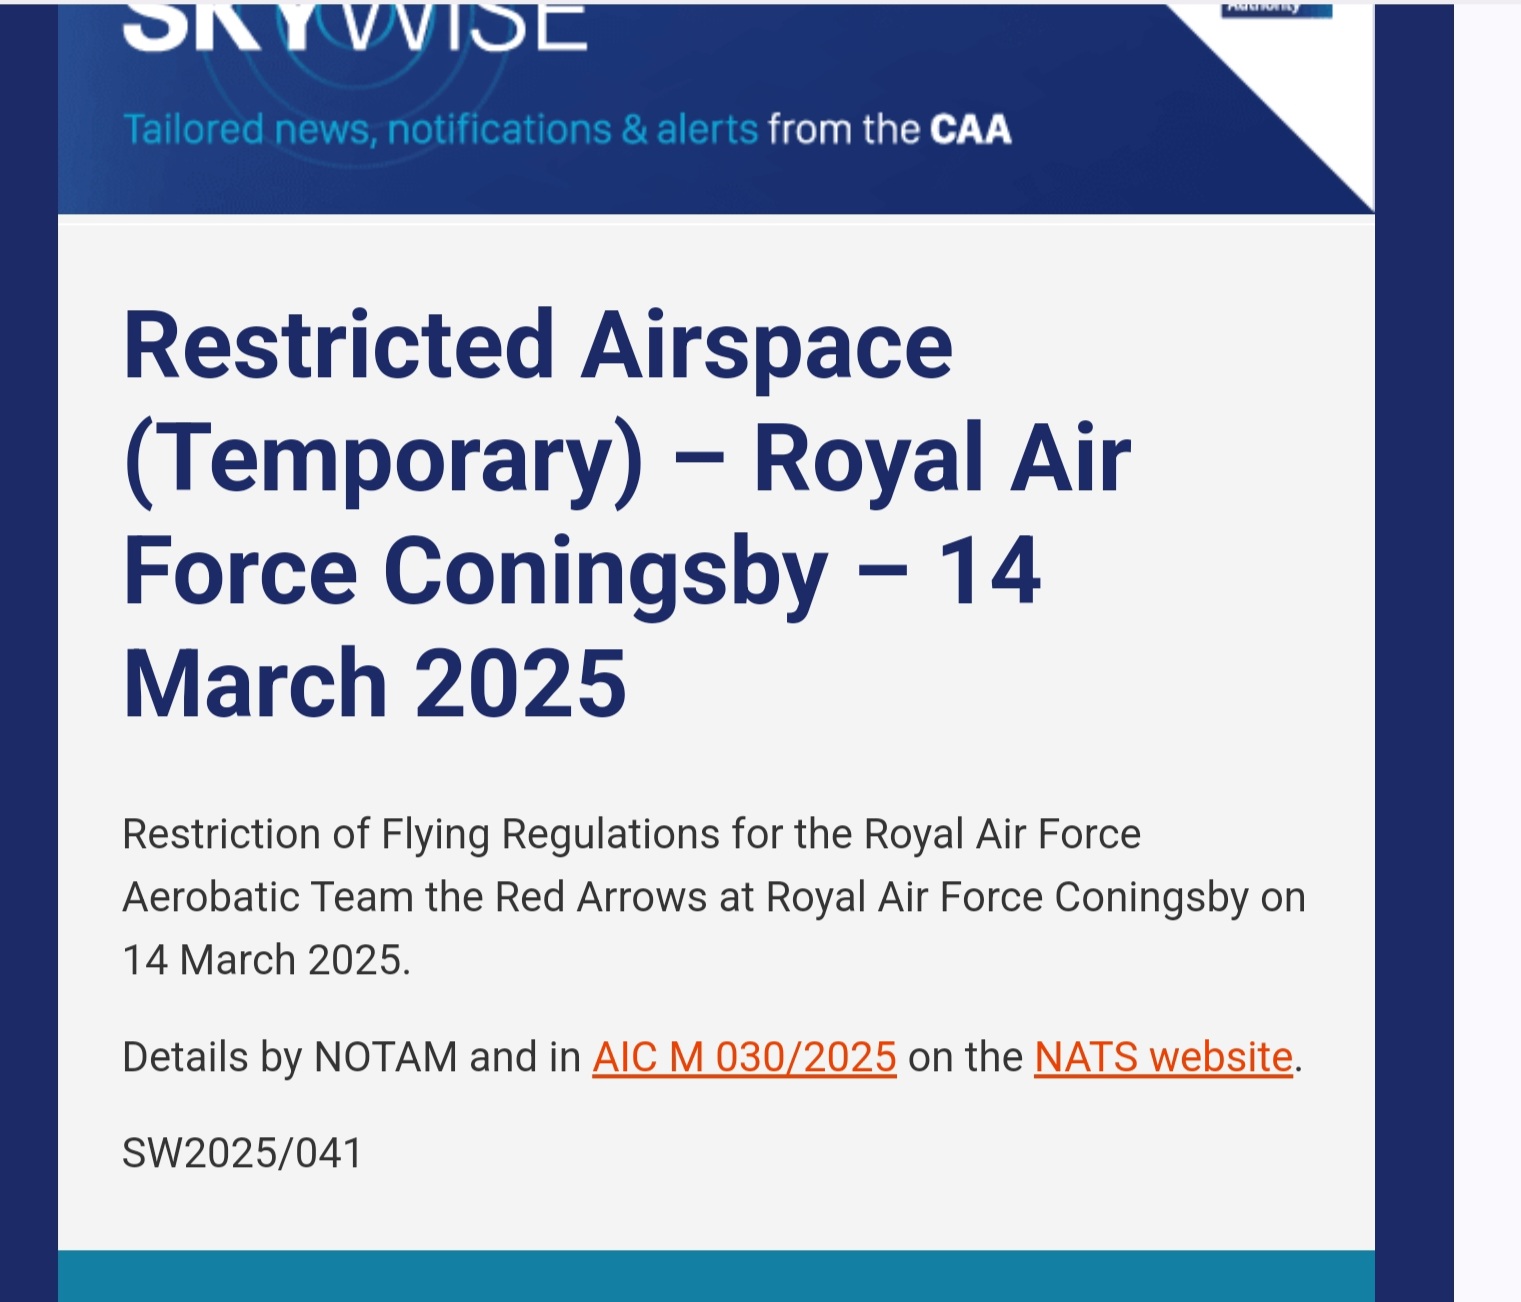Click the Restricted Airspace (Temporary) headline

[x=537, y=346]
